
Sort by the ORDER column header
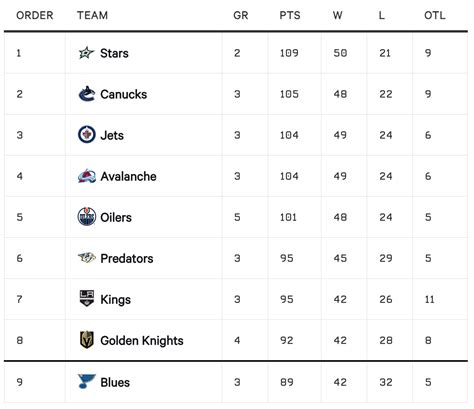pyautogui.click(x=35, y=15)
